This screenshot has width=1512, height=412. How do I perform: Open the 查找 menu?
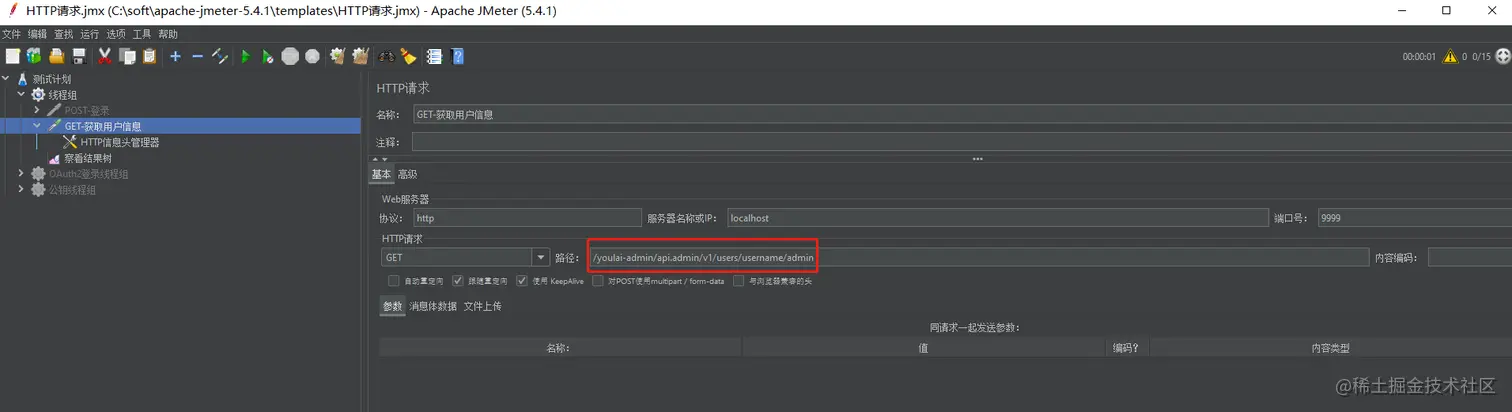(64, 34)
